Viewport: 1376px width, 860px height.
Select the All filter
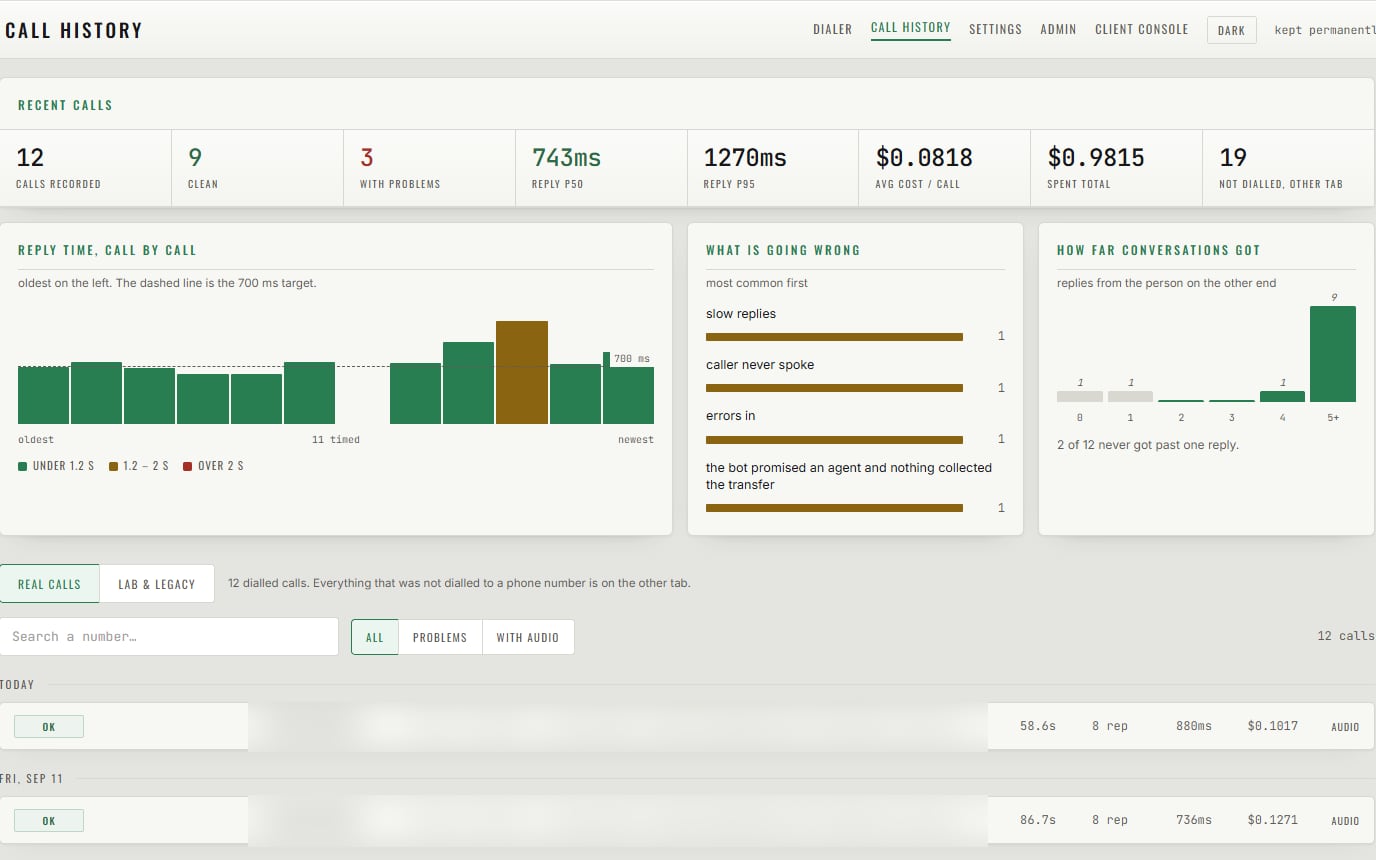click(375, 637)
